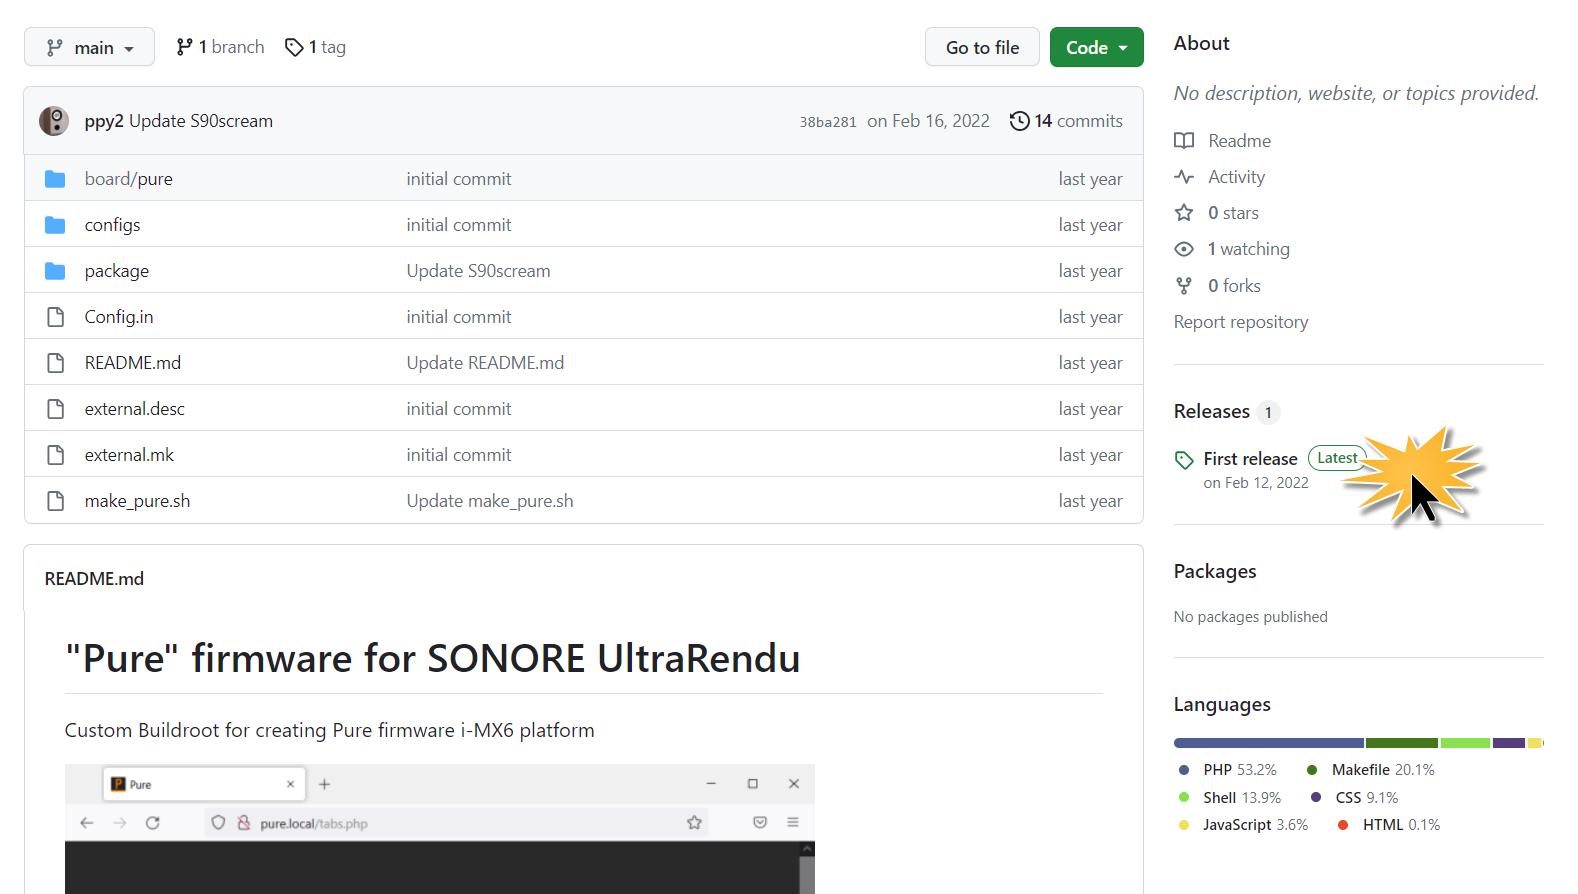This screenshot has width=1578, height=894.
Task: Open the board/pure folder icon
Action: 55,179
